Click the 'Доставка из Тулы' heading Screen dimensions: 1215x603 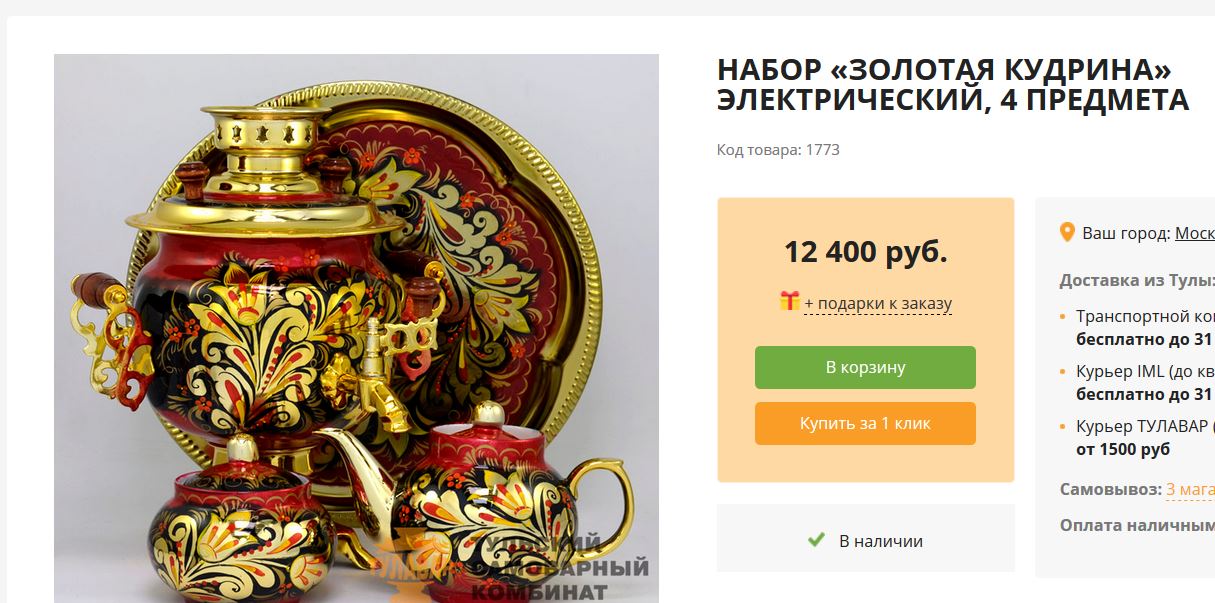coord(1137,280)
